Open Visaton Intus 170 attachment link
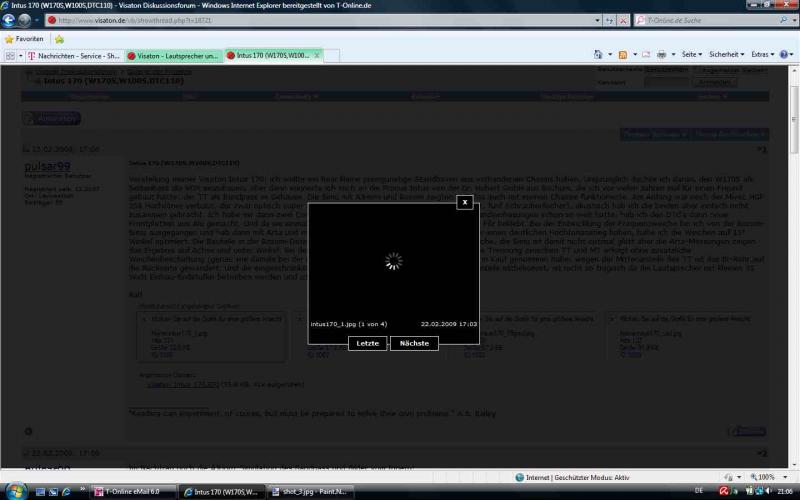800x500 pixels. pyautogui.click(x=183, y=385)
